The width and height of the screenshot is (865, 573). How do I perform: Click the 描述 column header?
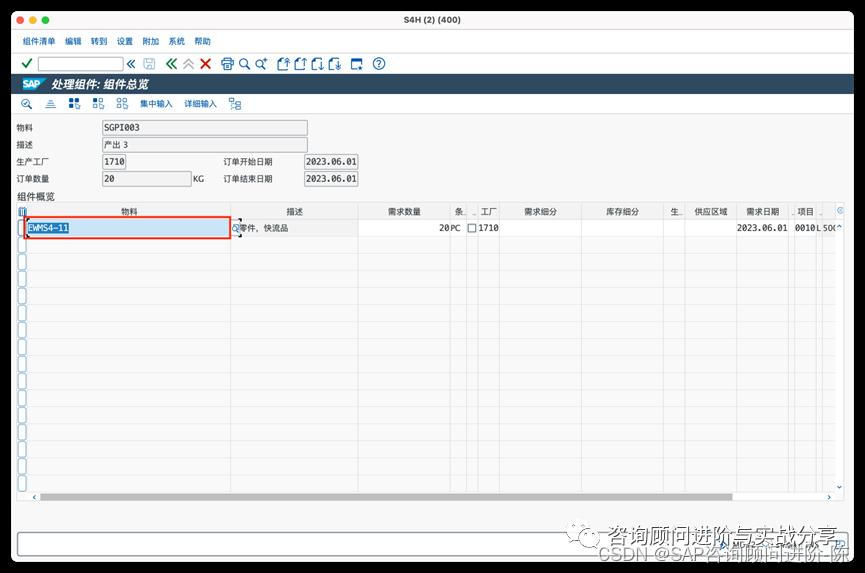[294, 212]
